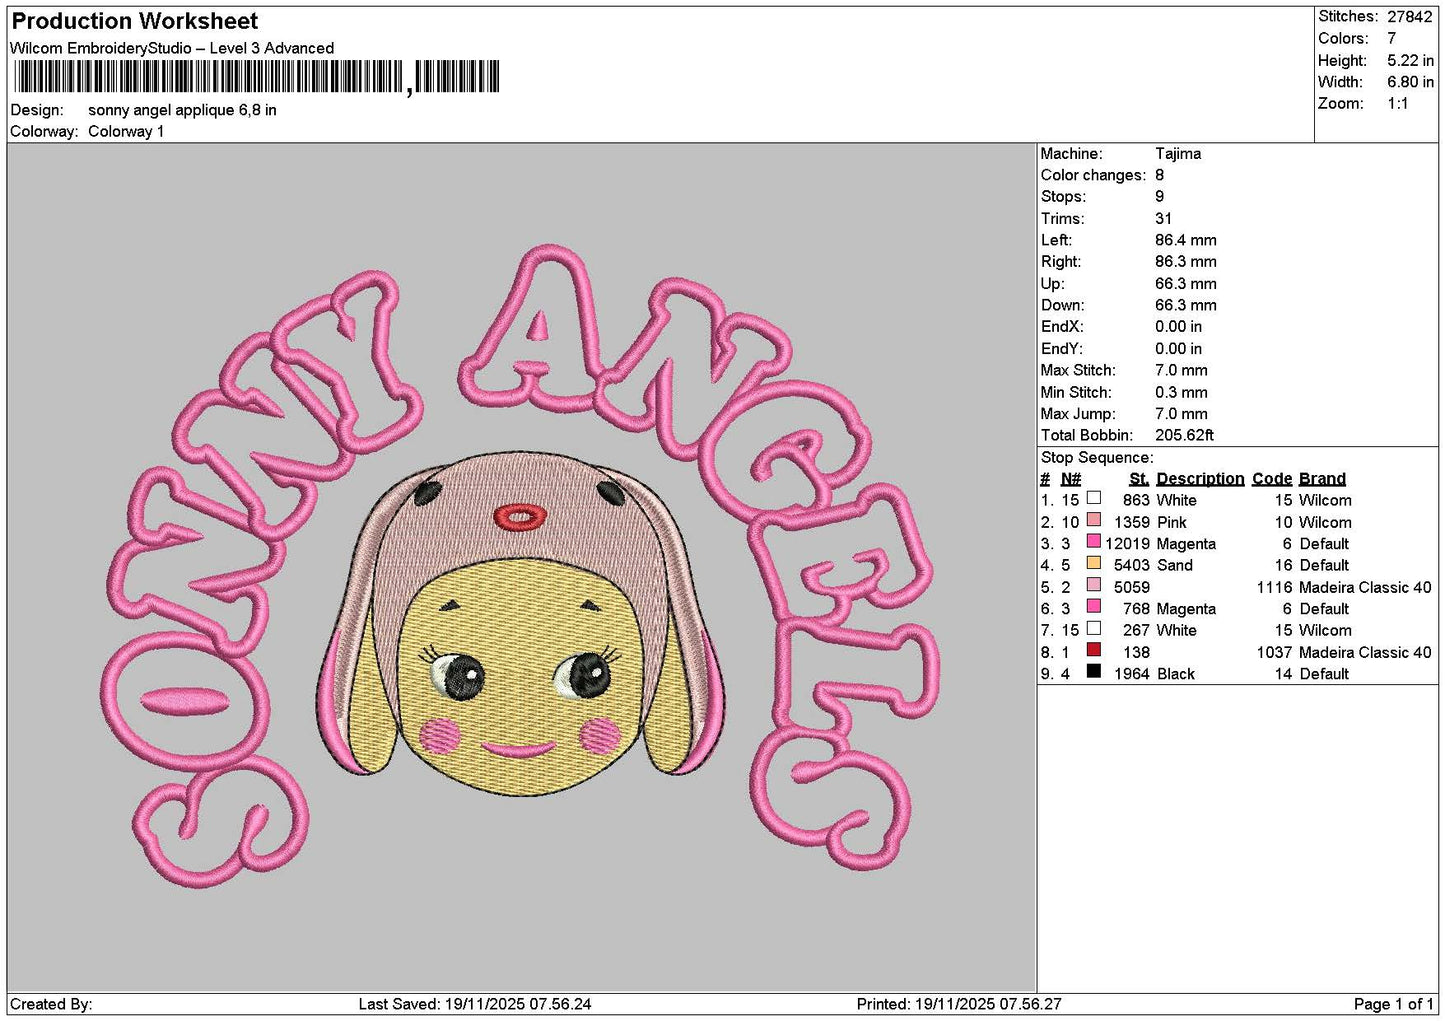The image size is (1445, 1021).
Task: Pick the Magenta swatch with 12019 stitches
Action: pos(1094,542)
